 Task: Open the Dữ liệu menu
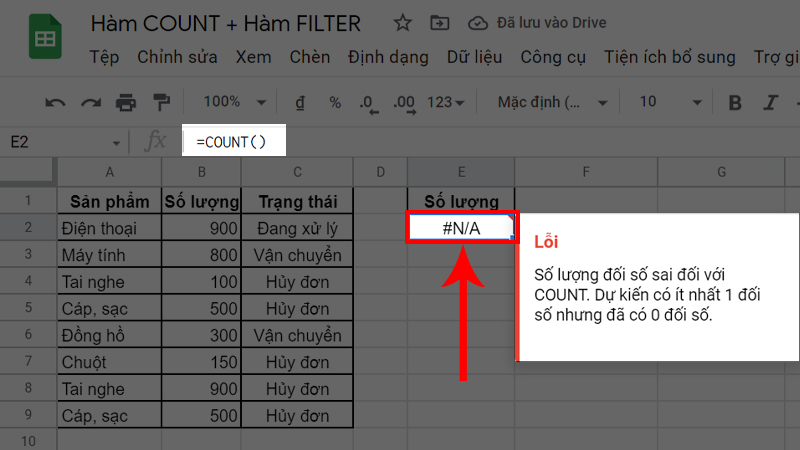474,57
